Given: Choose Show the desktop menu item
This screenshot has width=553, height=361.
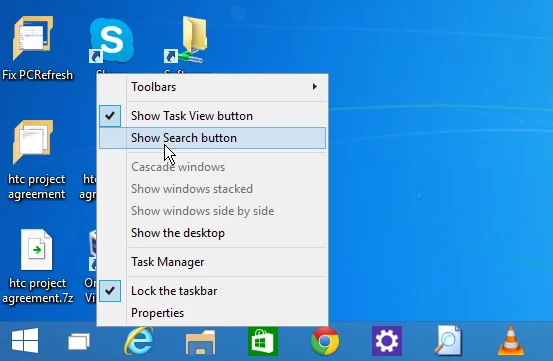Looking at the screenshot, I should coord(212,233).
